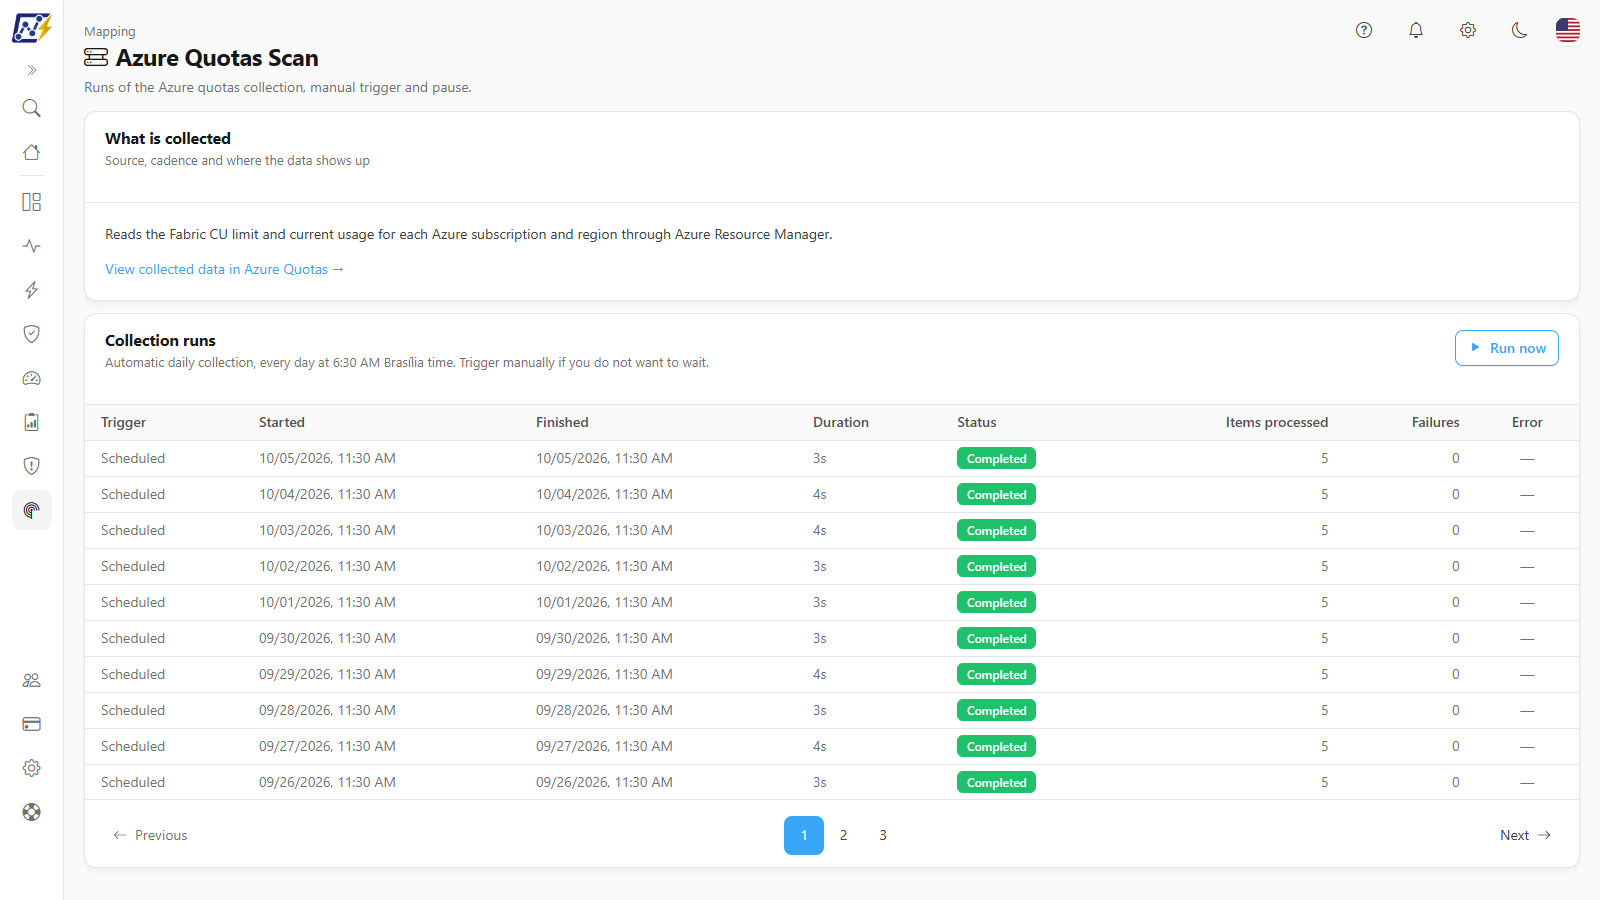Open the shield checkmark sidebar icon
Viewport: 1600px width, 900px height.
click(x=32, y=334)
